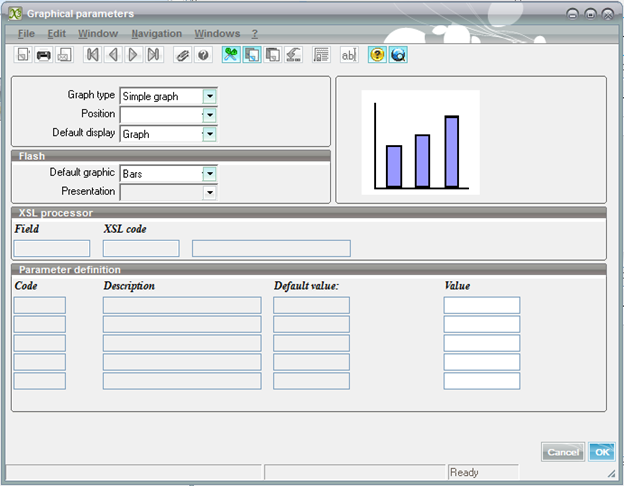Image resolution: width=624 pixels, height=486 pixels.
Task: Go to last record arrow
Action: click(154, 55)
